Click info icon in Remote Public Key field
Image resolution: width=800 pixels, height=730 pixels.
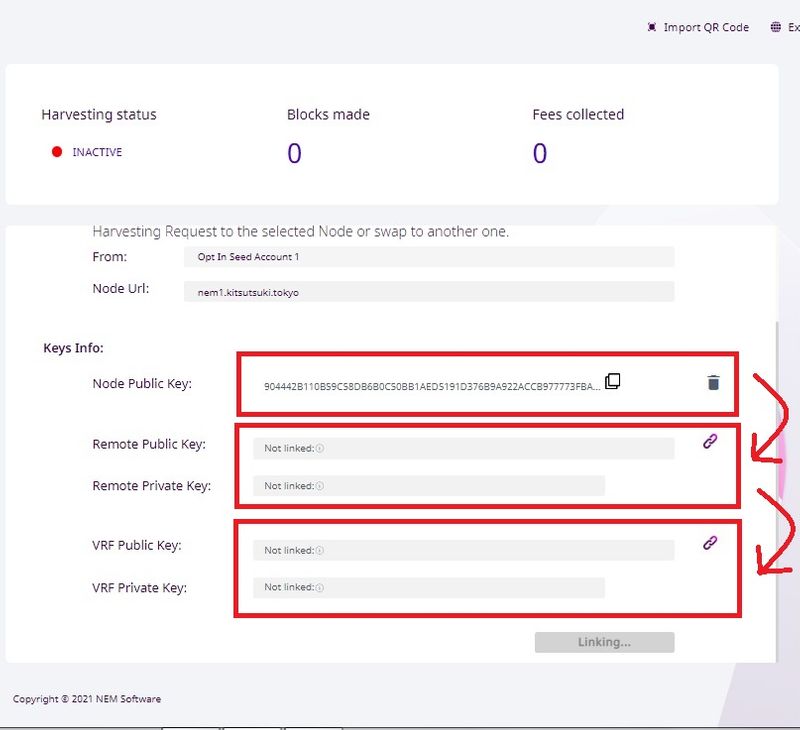point(320,449)
